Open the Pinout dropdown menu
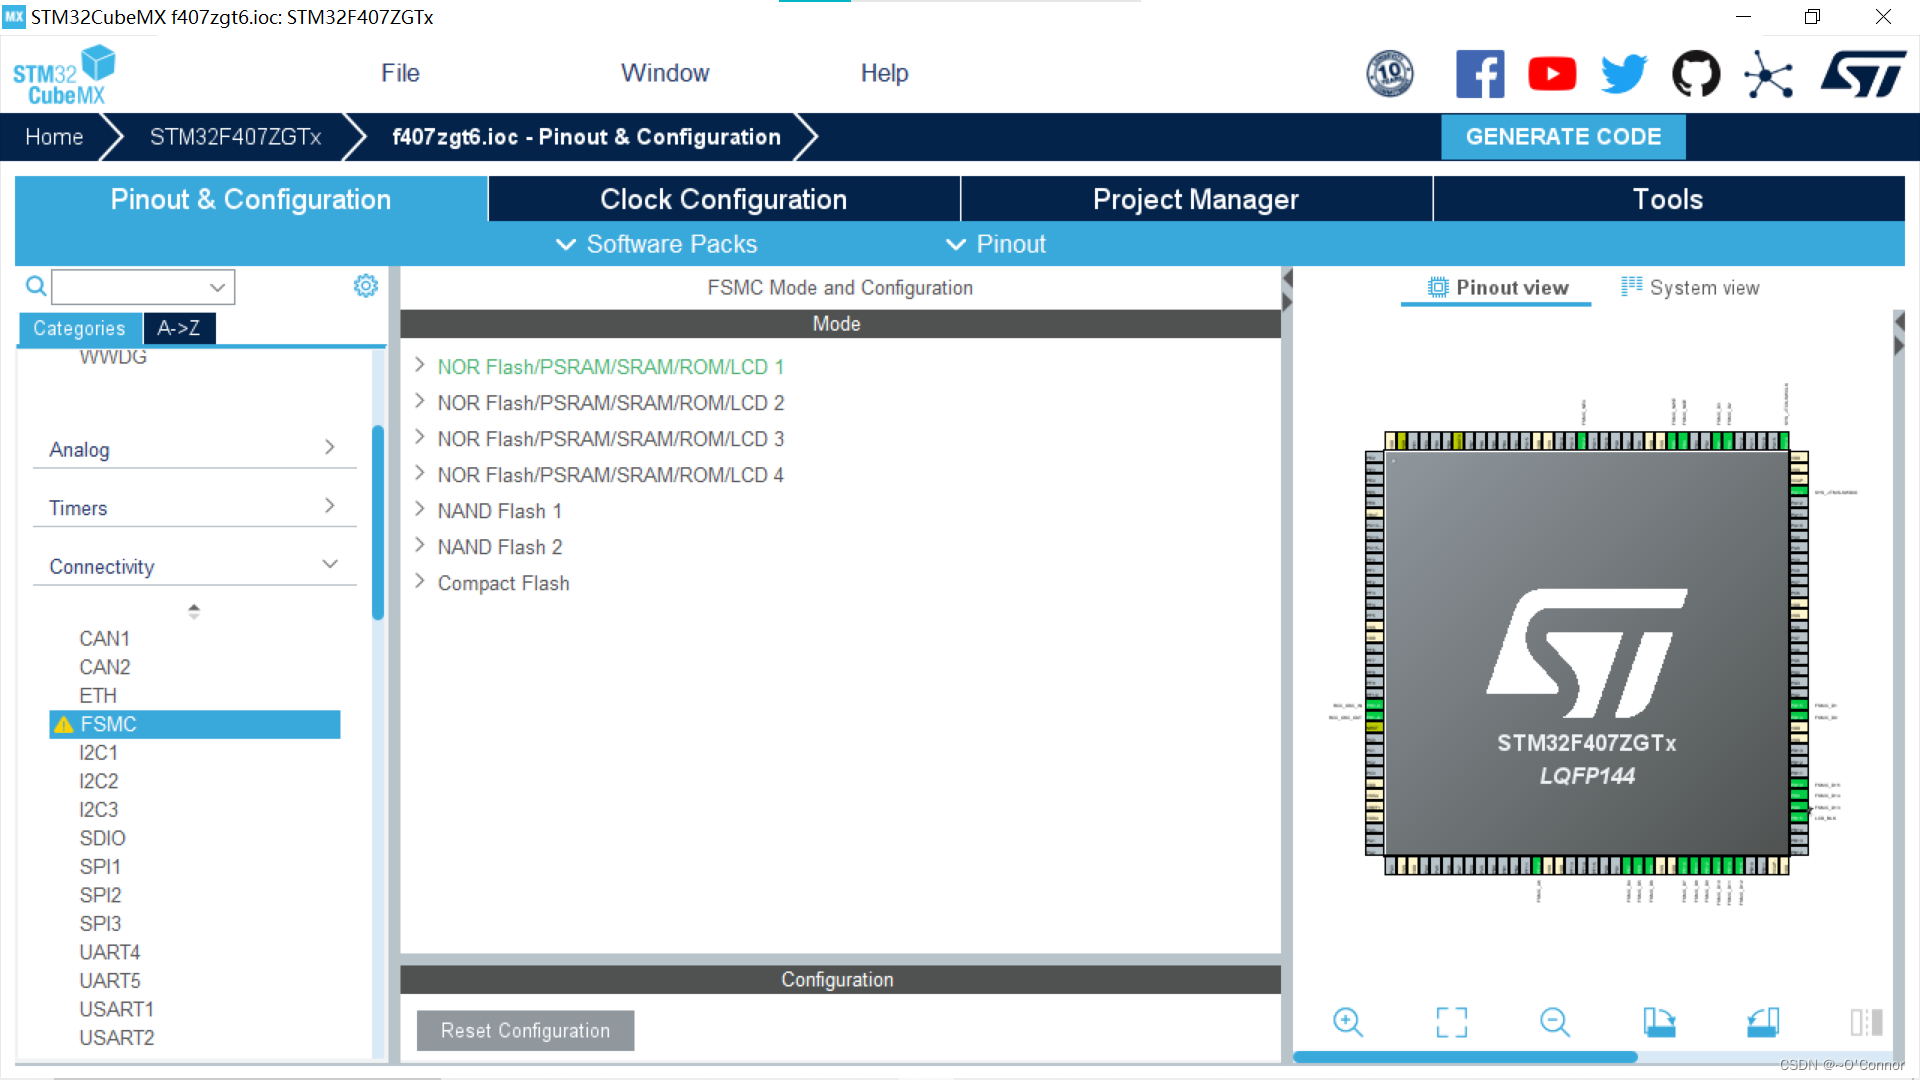The height and width of the screenshot is (1080, 1920). tap(996, 244)
